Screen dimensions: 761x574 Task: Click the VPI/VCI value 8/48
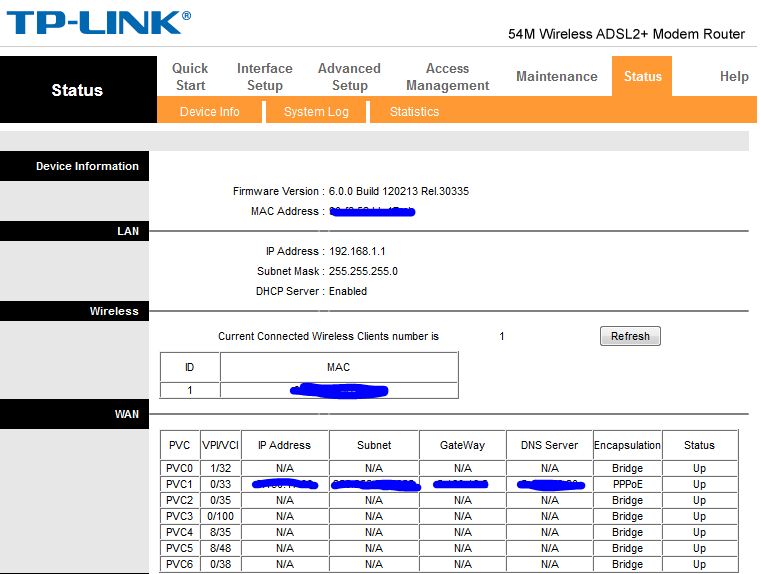pos(220,548)
